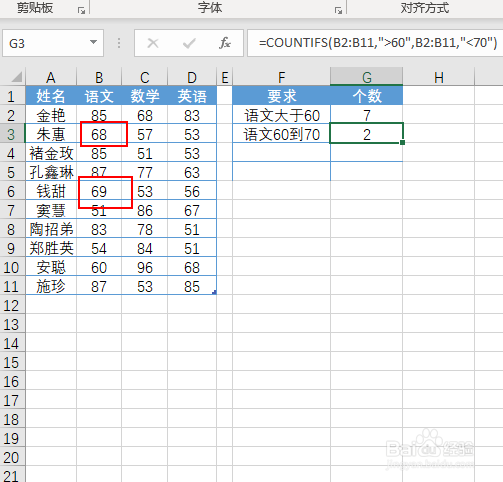Select column C header
The image size is (503, 482).
145,77
